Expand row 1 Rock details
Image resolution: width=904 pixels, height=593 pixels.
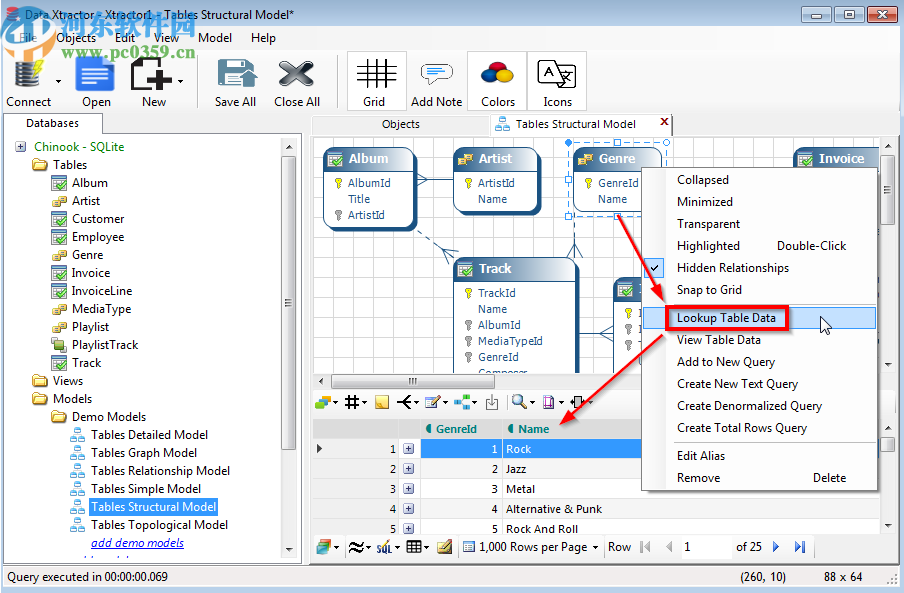(408, 449)
